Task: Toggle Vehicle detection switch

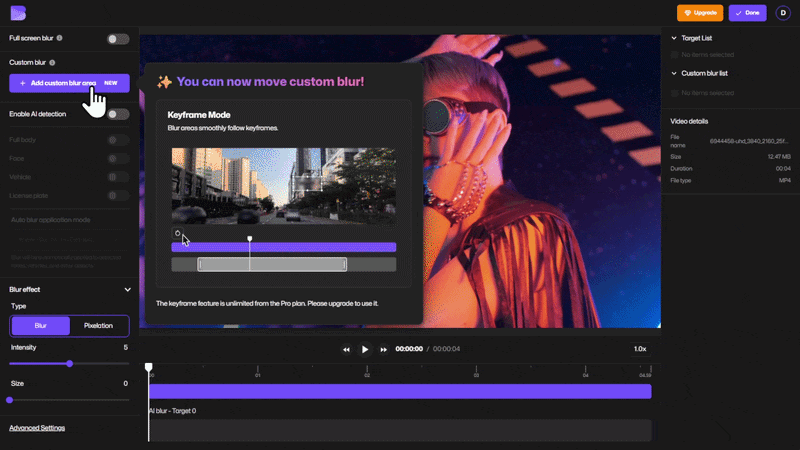Action: [118, 177]
